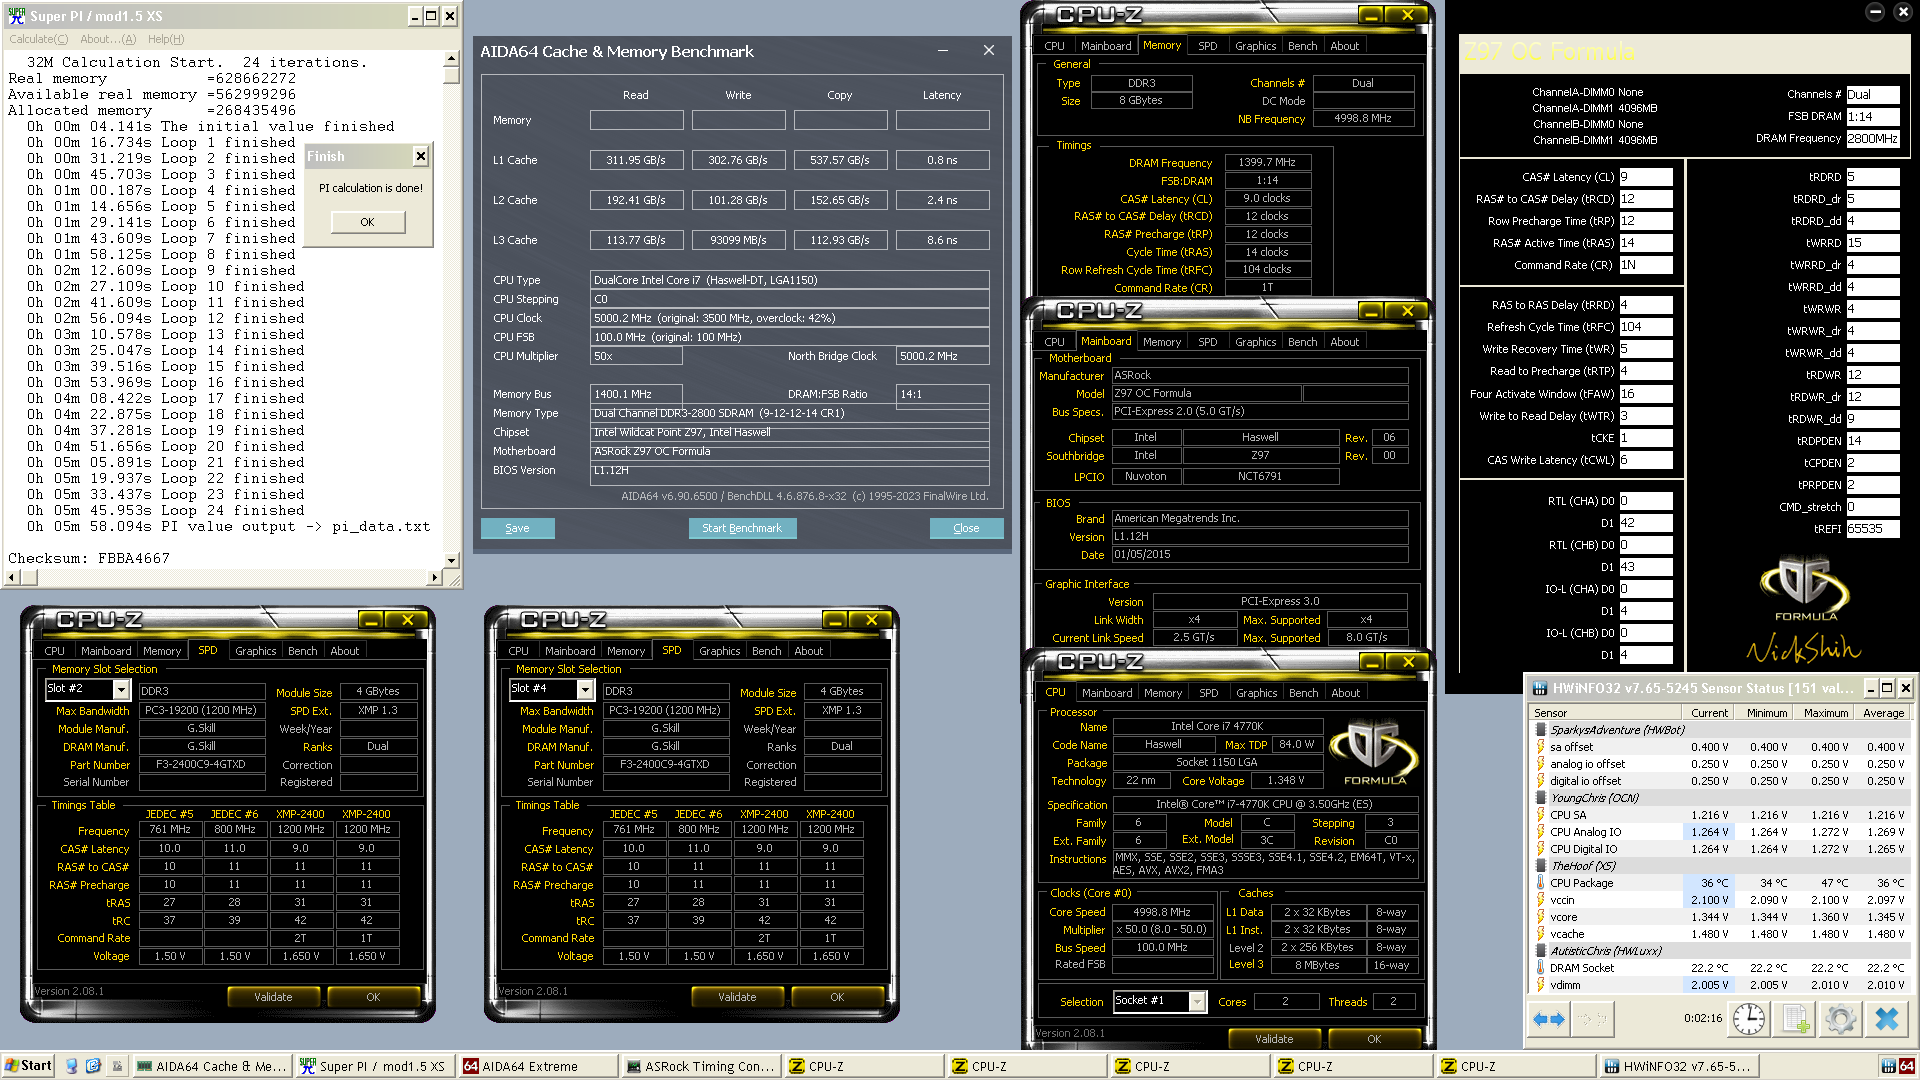Click OK in PI calculation done dialog

367,222
